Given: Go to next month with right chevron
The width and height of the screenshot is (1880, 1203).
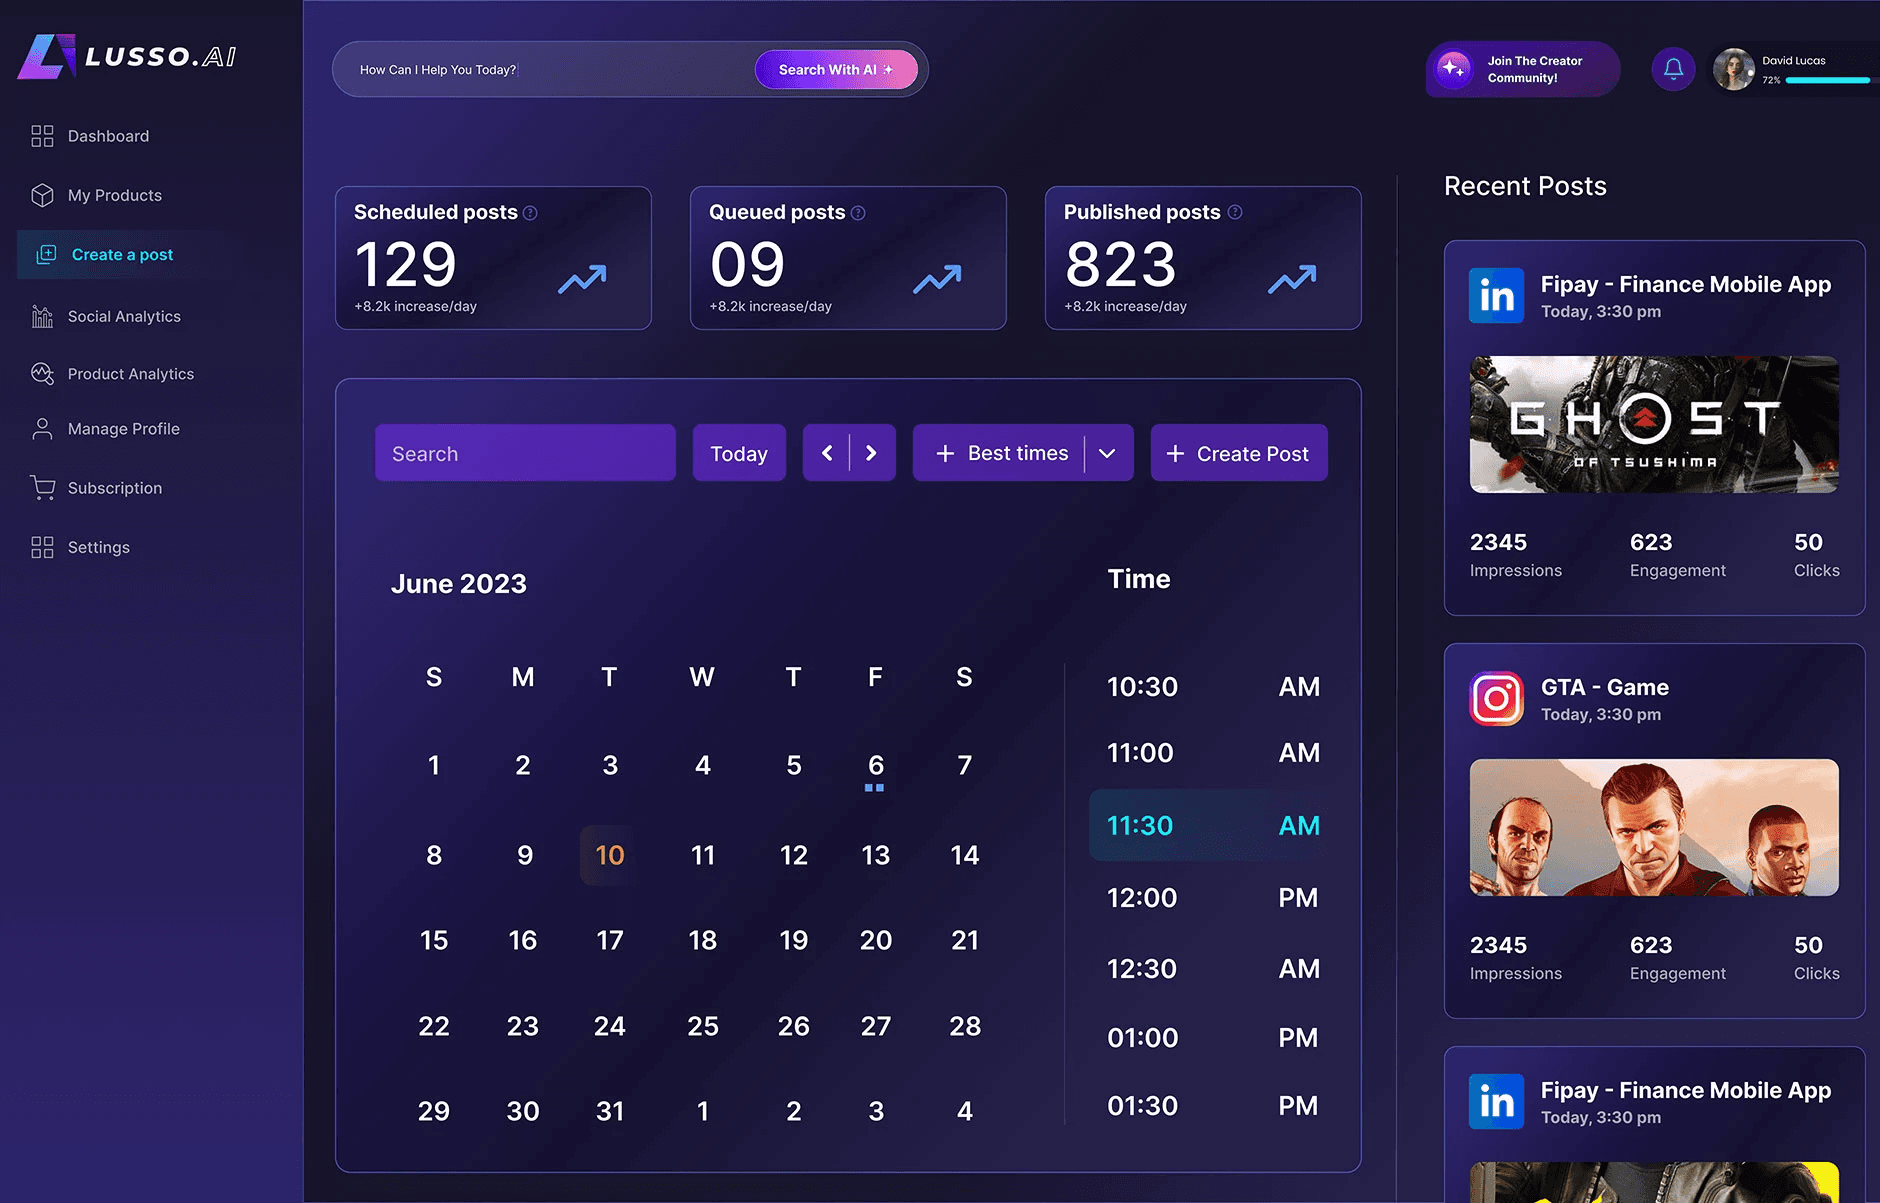Looking at the screenshot, I should 871,453.
